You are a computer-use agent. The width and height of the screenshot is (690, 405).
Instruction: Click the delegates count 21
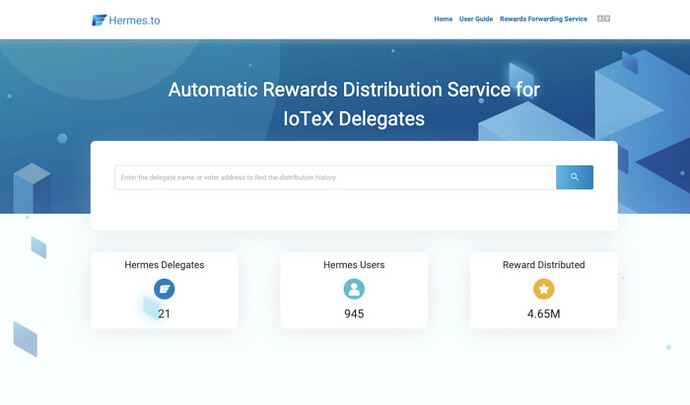pos(164,314)
